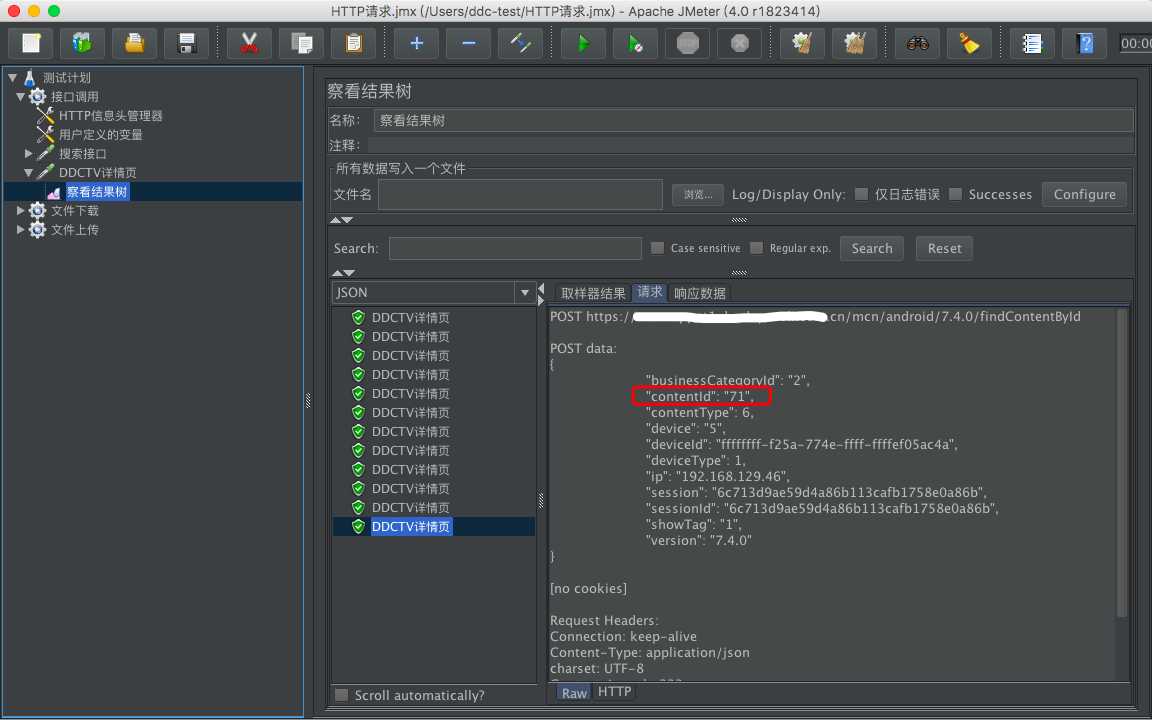The height and width of the screenshot is (720, 1152).
Task: Click the 注释 comments field
Action: click(750, 145)
